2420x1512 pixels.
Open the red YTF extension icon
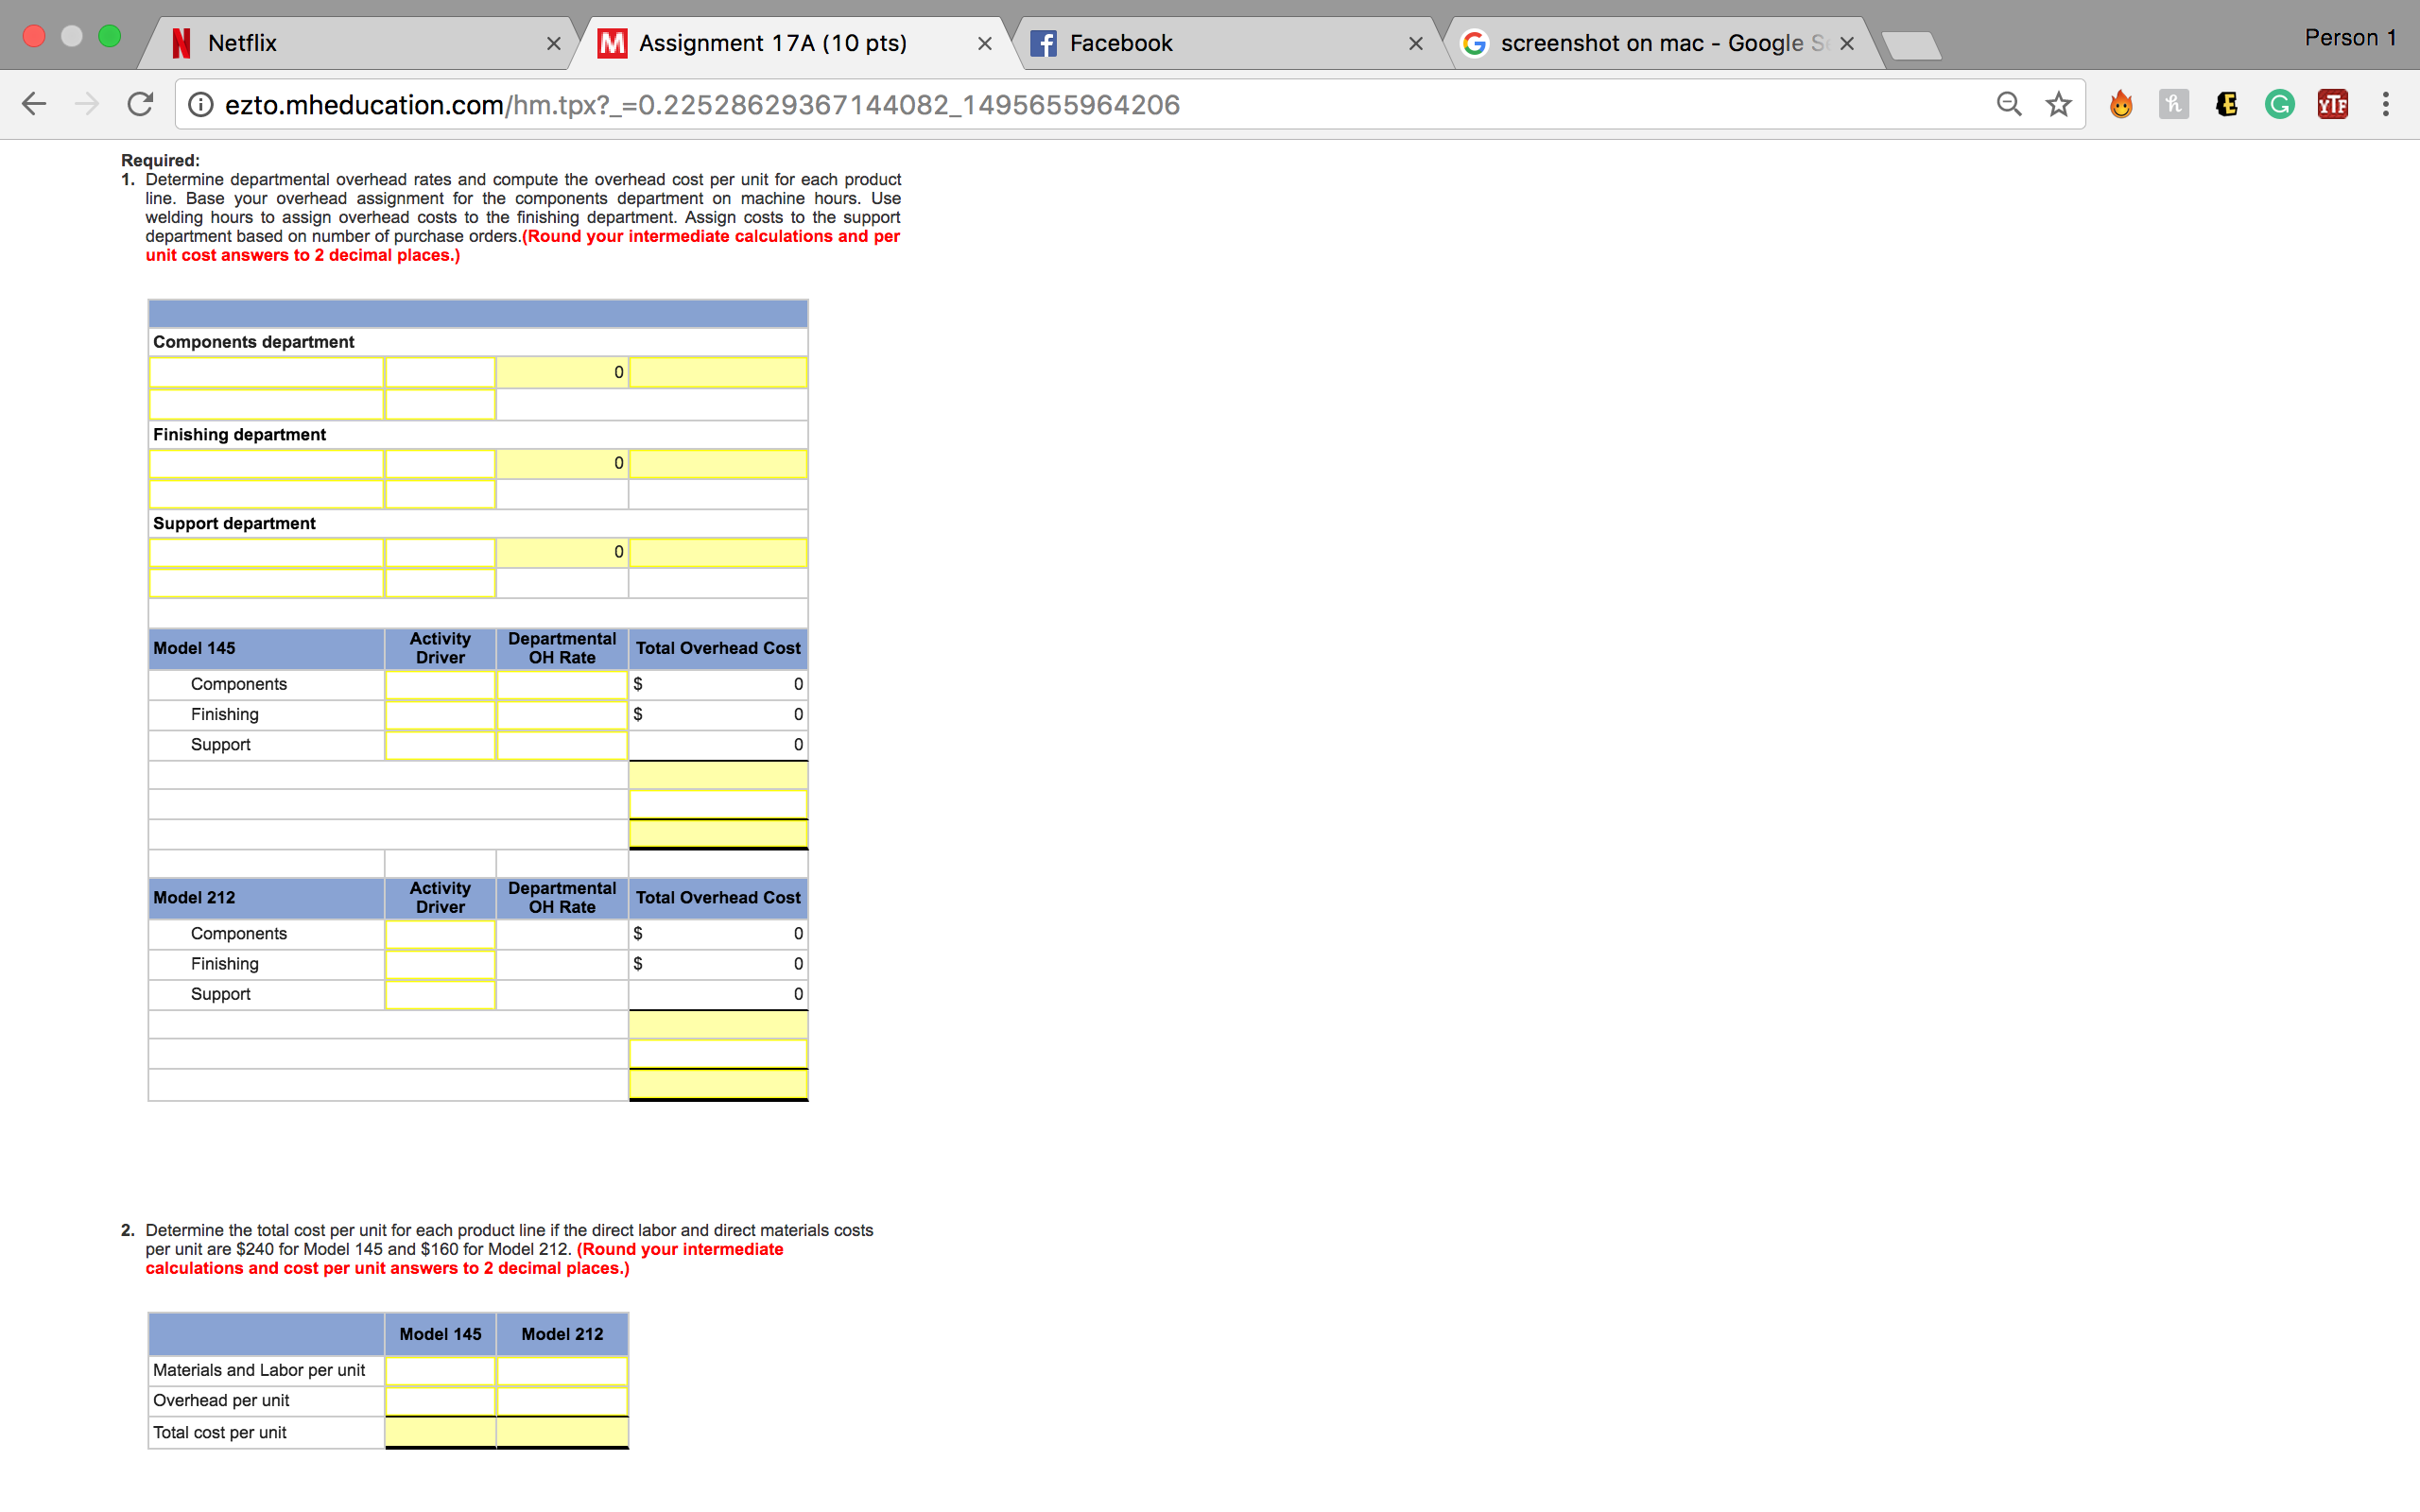coord(2332,104)
